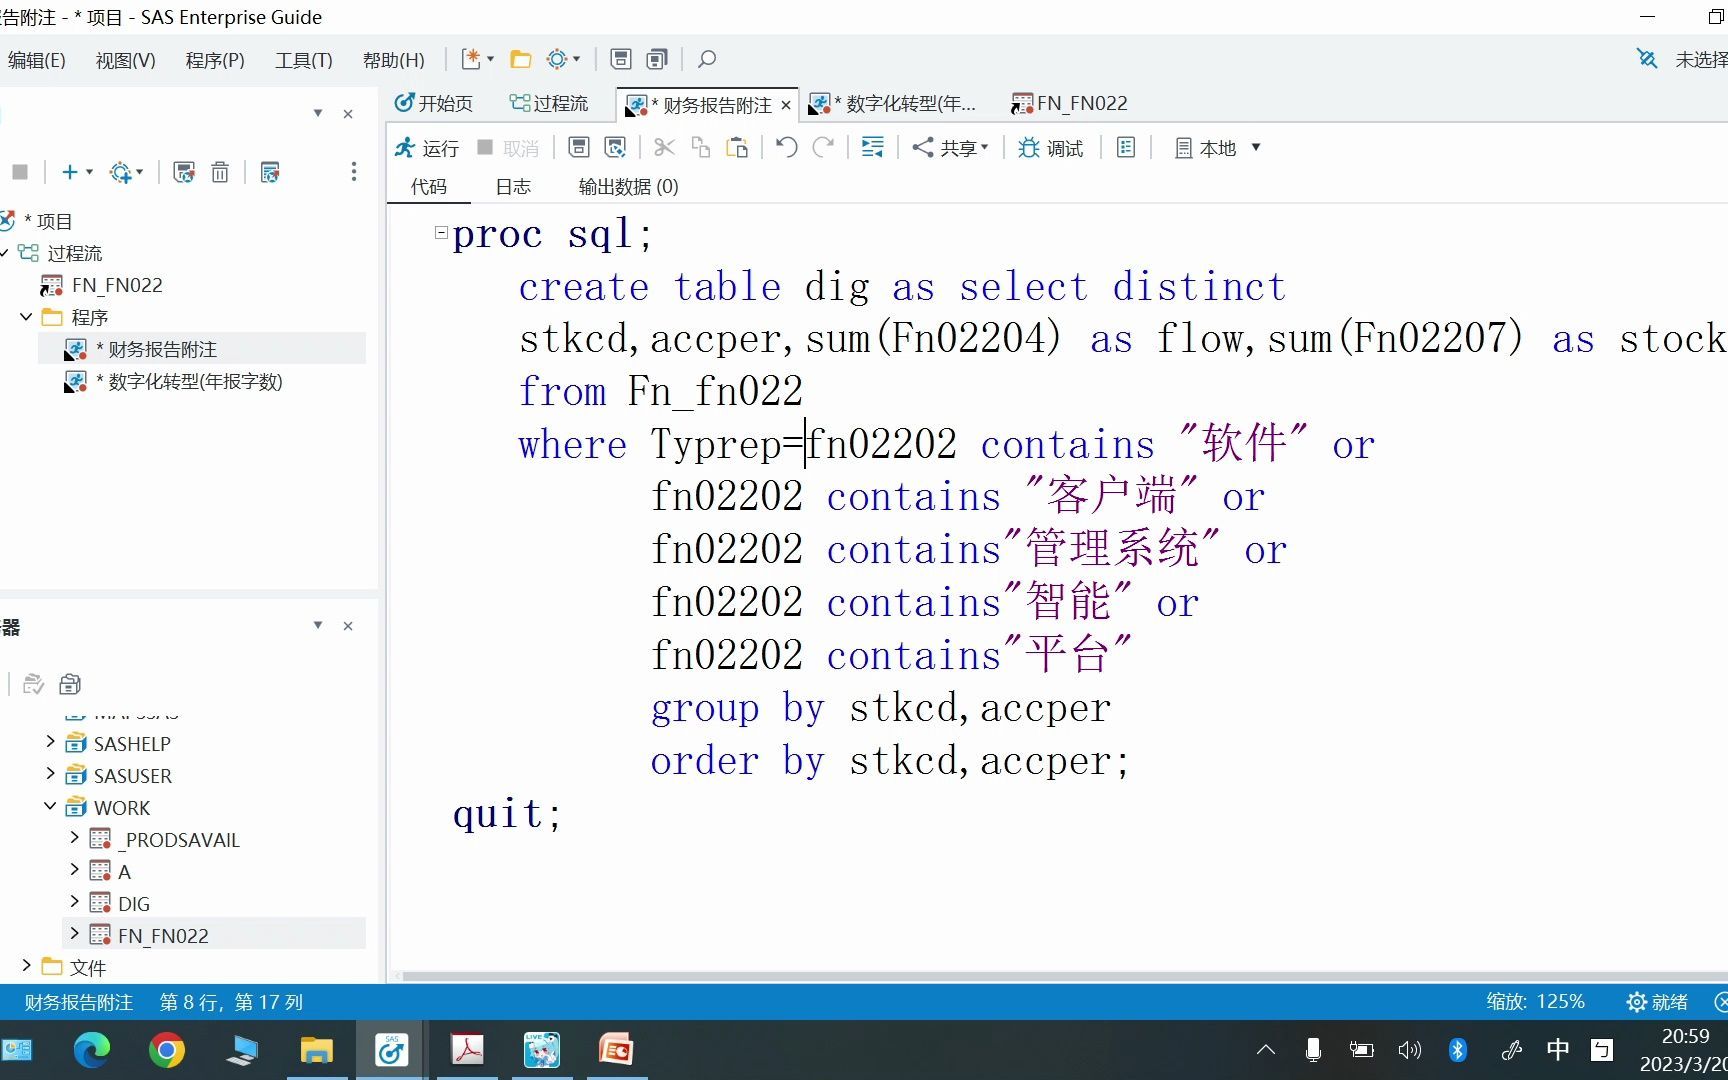
Task: Expand the _PRODSAVAIL table
Action: point(74,838)
